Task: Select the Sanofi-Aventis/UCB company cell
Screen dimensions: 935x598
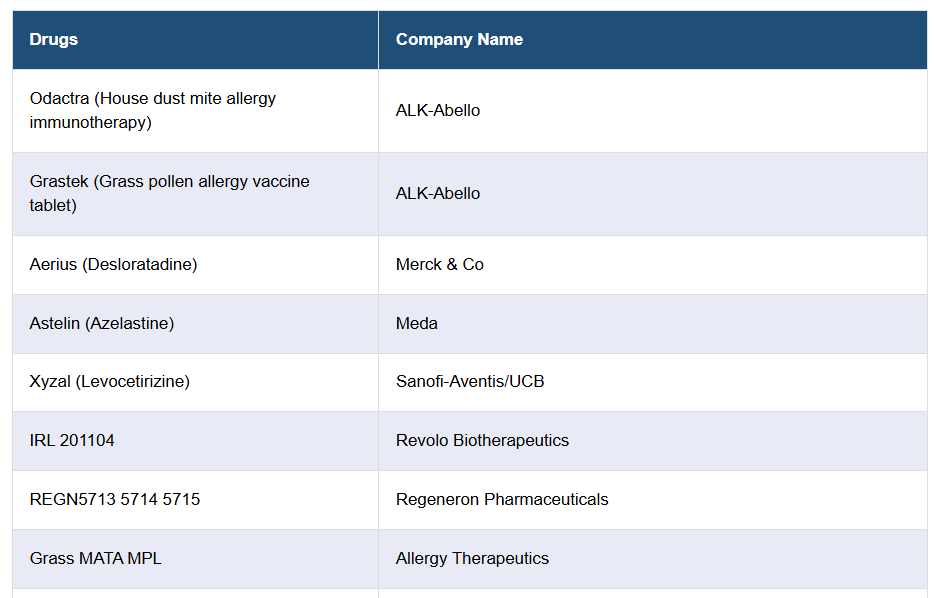Action: 470,382
